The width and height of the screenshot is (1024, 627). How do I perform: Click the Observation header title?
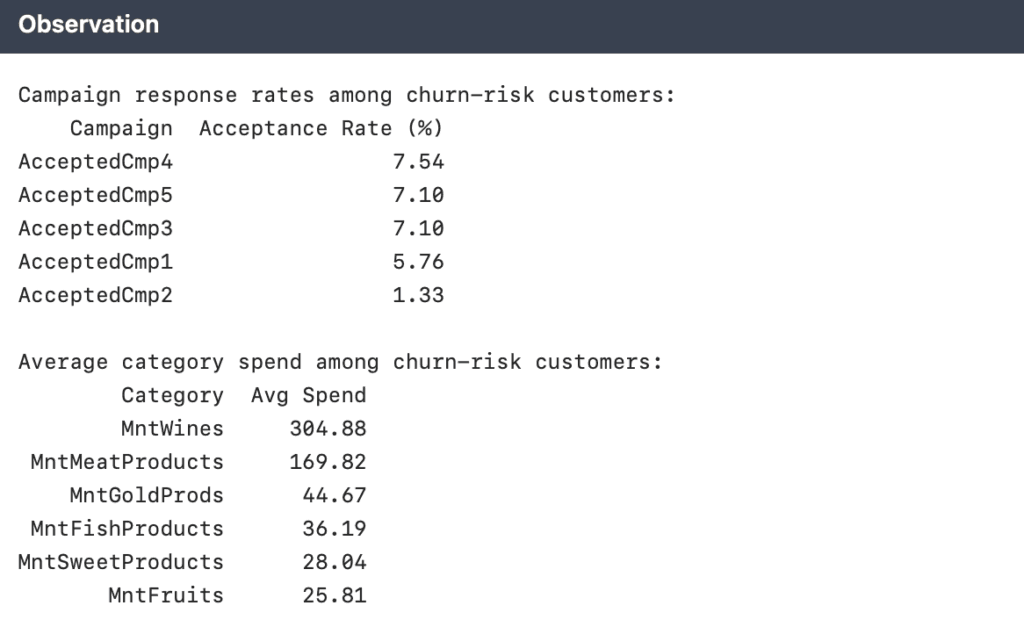(88, 25)
